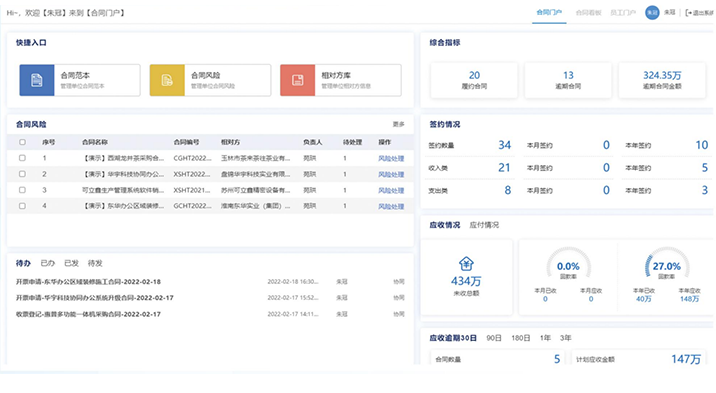Toggle the select-all checkbox in the 合同风险 table header

22,142
